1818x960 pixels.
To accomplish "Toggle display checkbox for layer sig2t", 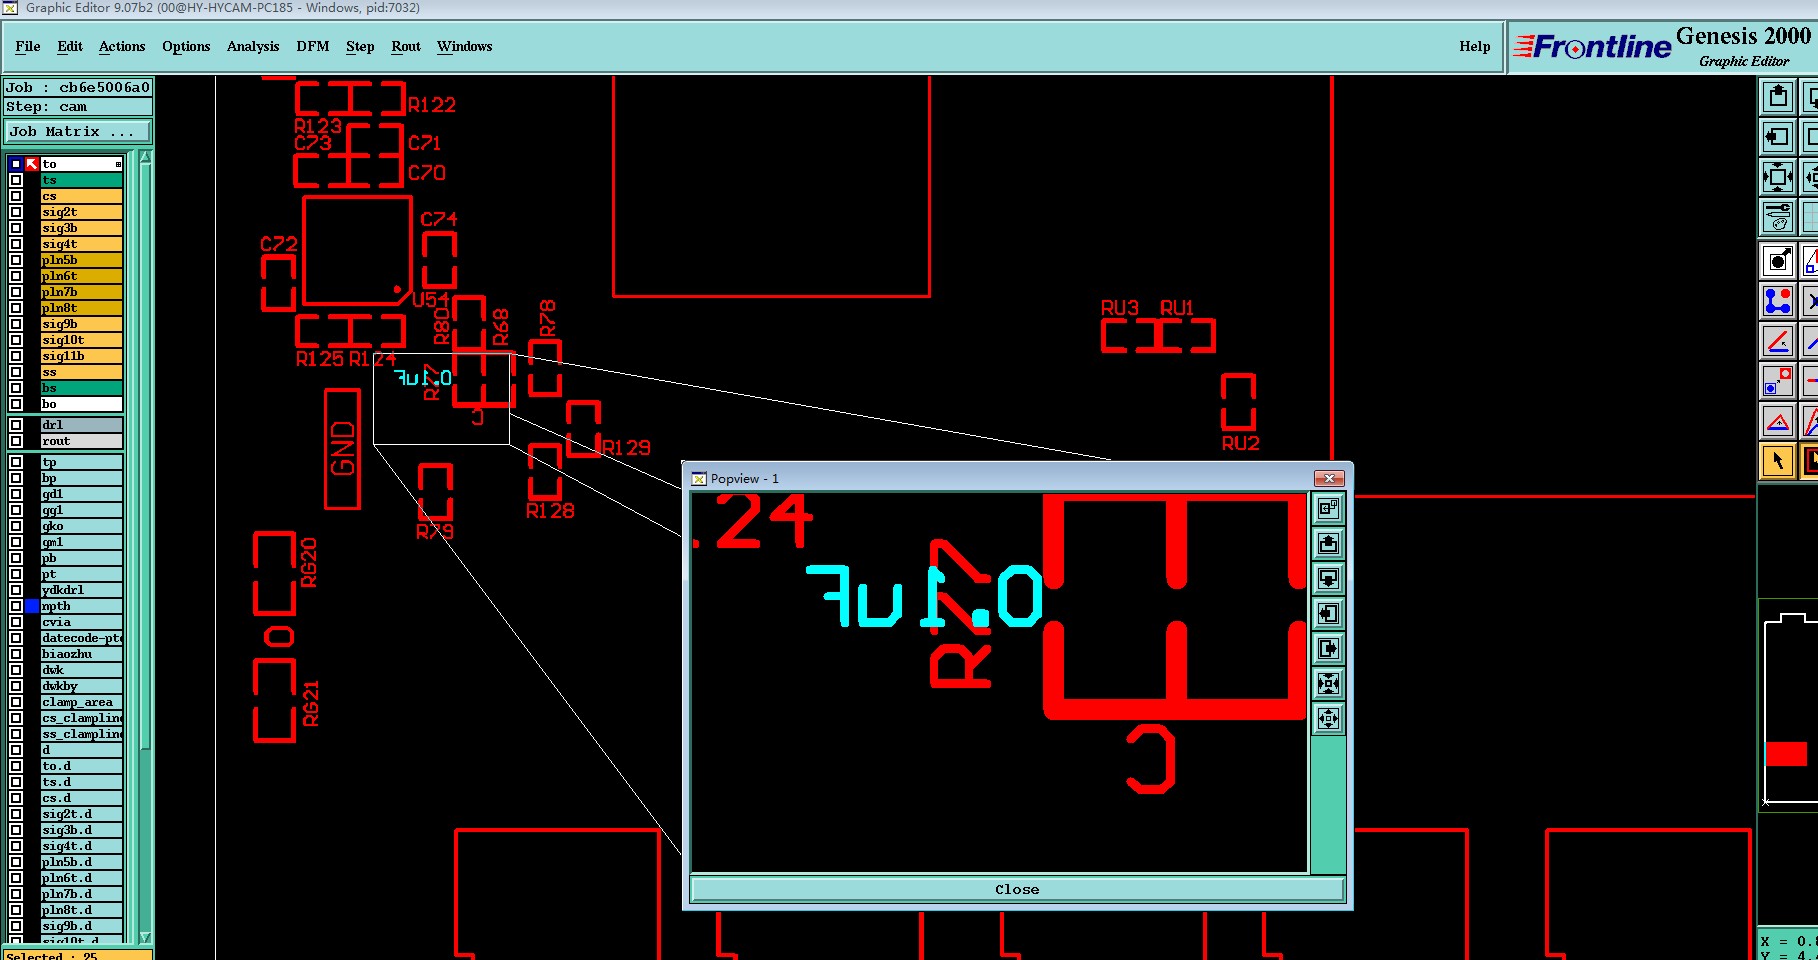I will (16, 212).
